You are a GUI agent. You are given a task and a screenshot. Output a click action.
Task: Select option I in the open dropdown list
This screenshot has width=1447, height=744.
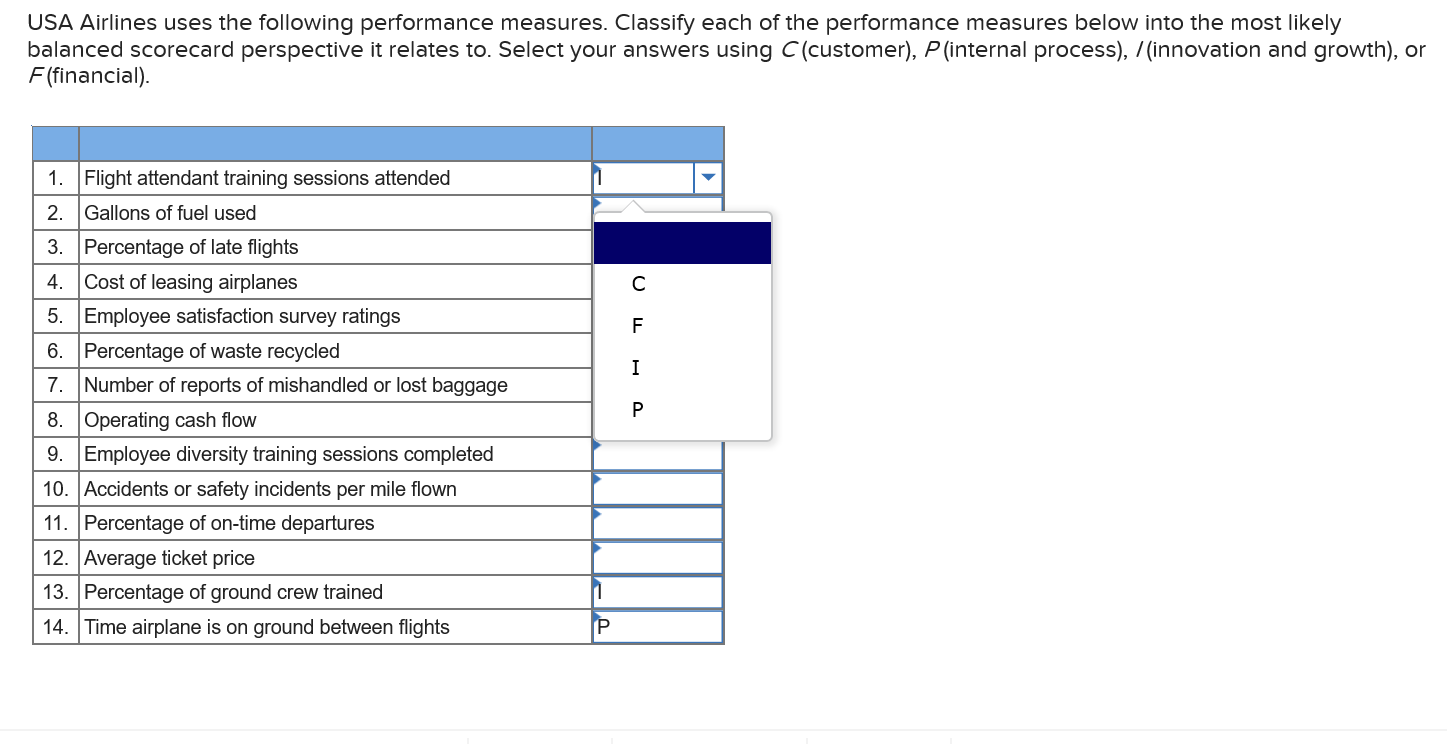pyautogui.click(x=637, y=367)
